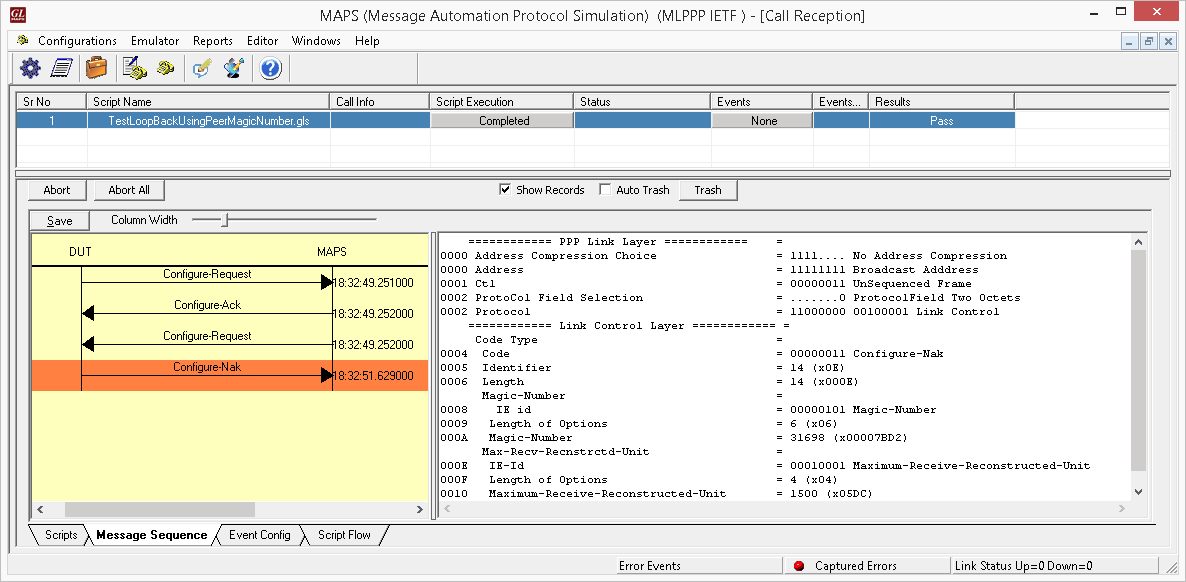Screen dimensions: 1186x582
Task: Select the highlighted Configure-Nak message
Action: [230, 375]
